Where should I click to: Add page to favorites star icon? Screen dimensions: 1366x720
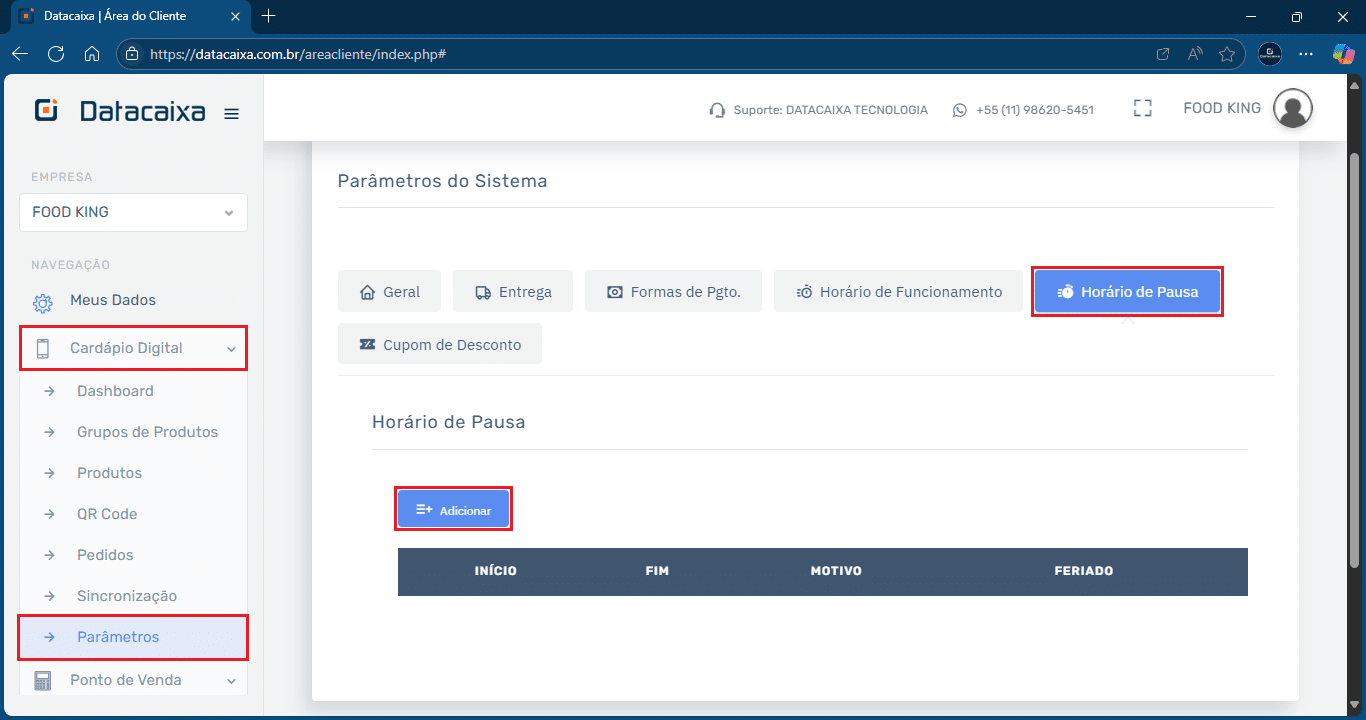point(1227,54)
